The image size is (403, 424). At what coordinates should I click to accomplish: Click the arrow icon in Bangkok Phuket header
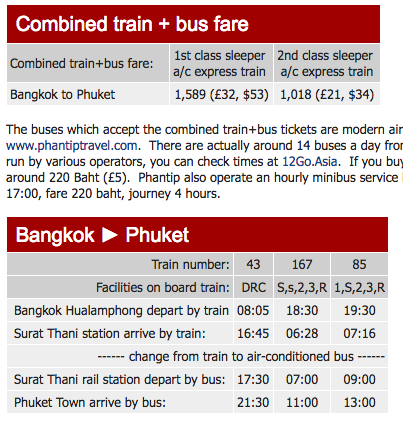[110, 235]
